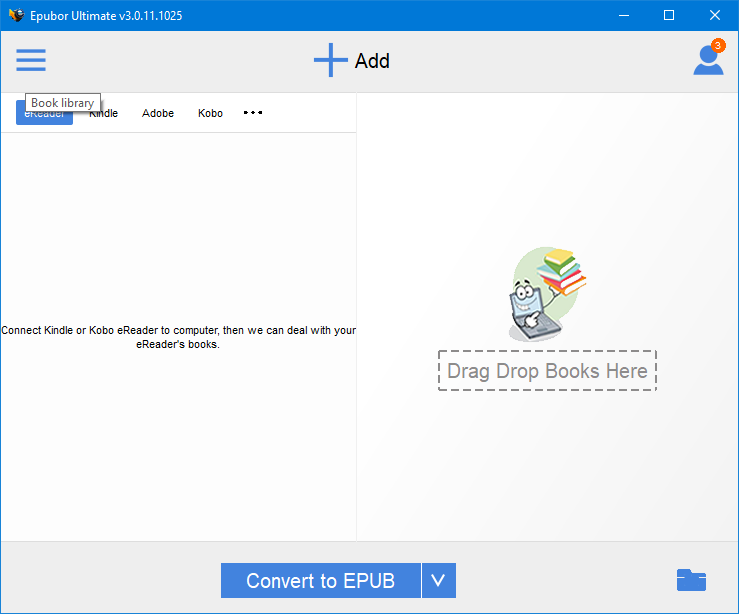Click the laptop mascot with books image

tap(547, 294)
